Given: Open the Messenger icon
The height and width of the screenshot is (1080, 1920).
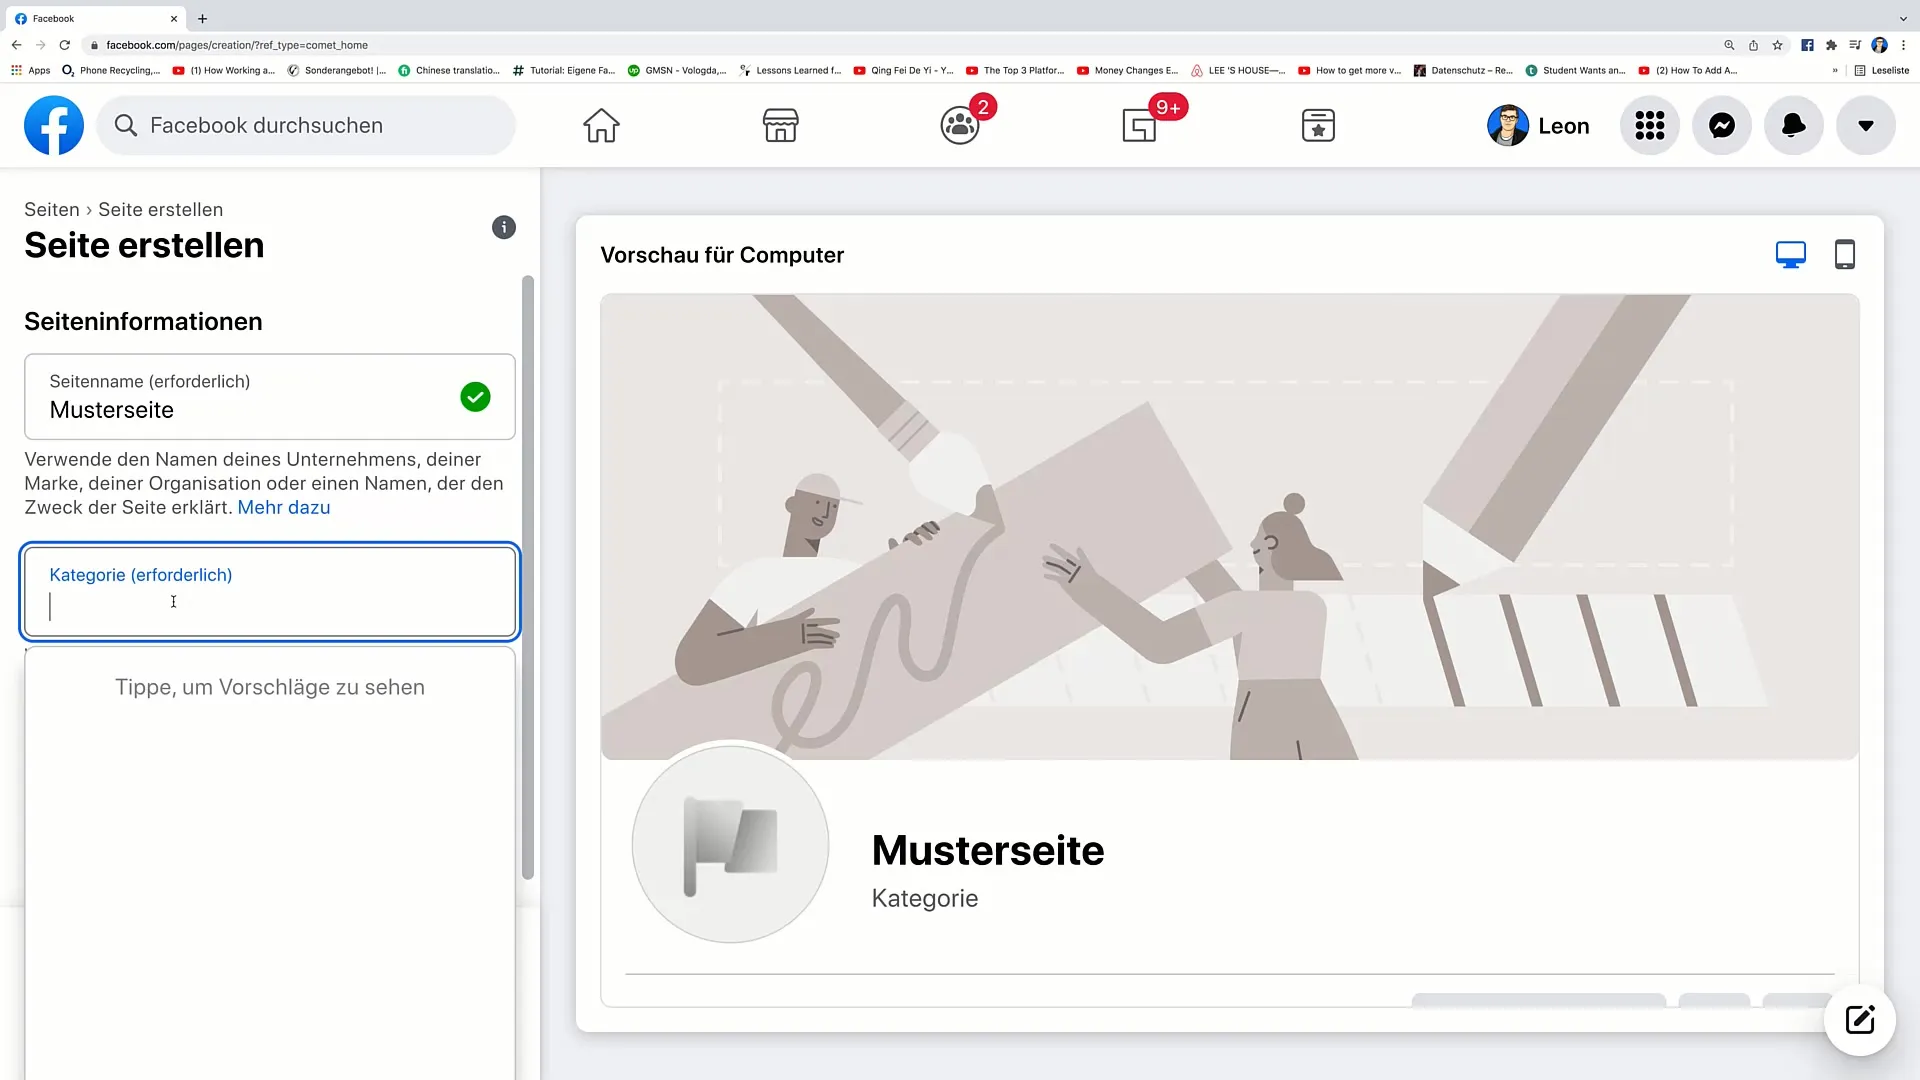Looking at the screenshot, I should (1721, 126).
